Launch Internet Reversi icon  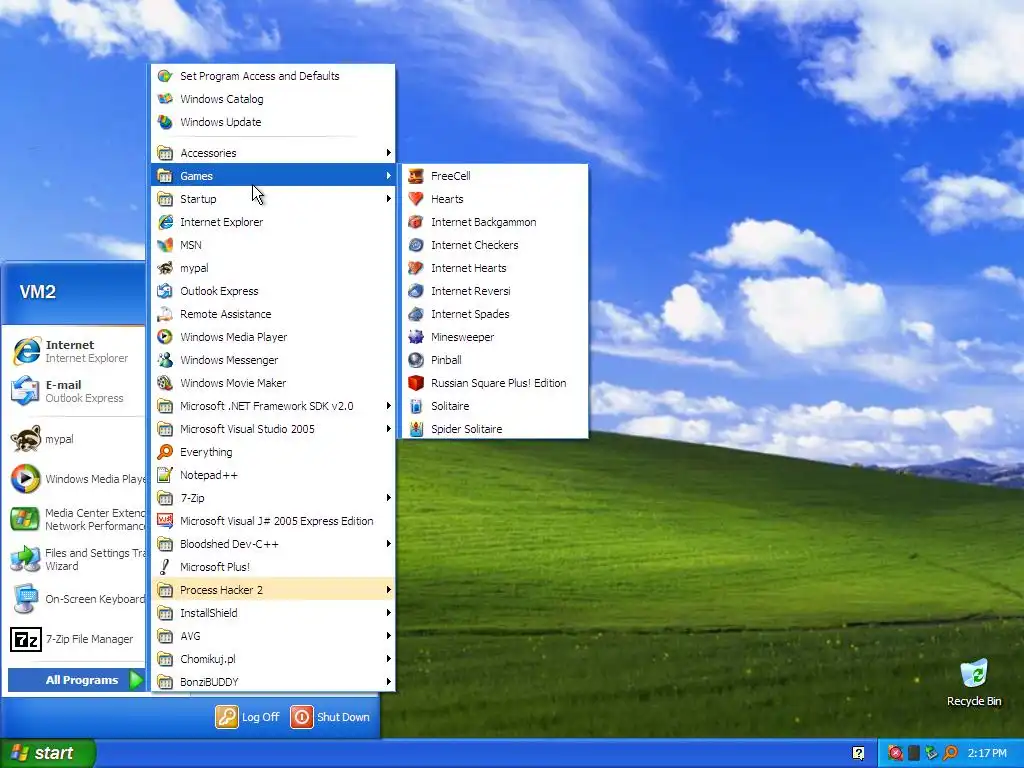[415, 291]
